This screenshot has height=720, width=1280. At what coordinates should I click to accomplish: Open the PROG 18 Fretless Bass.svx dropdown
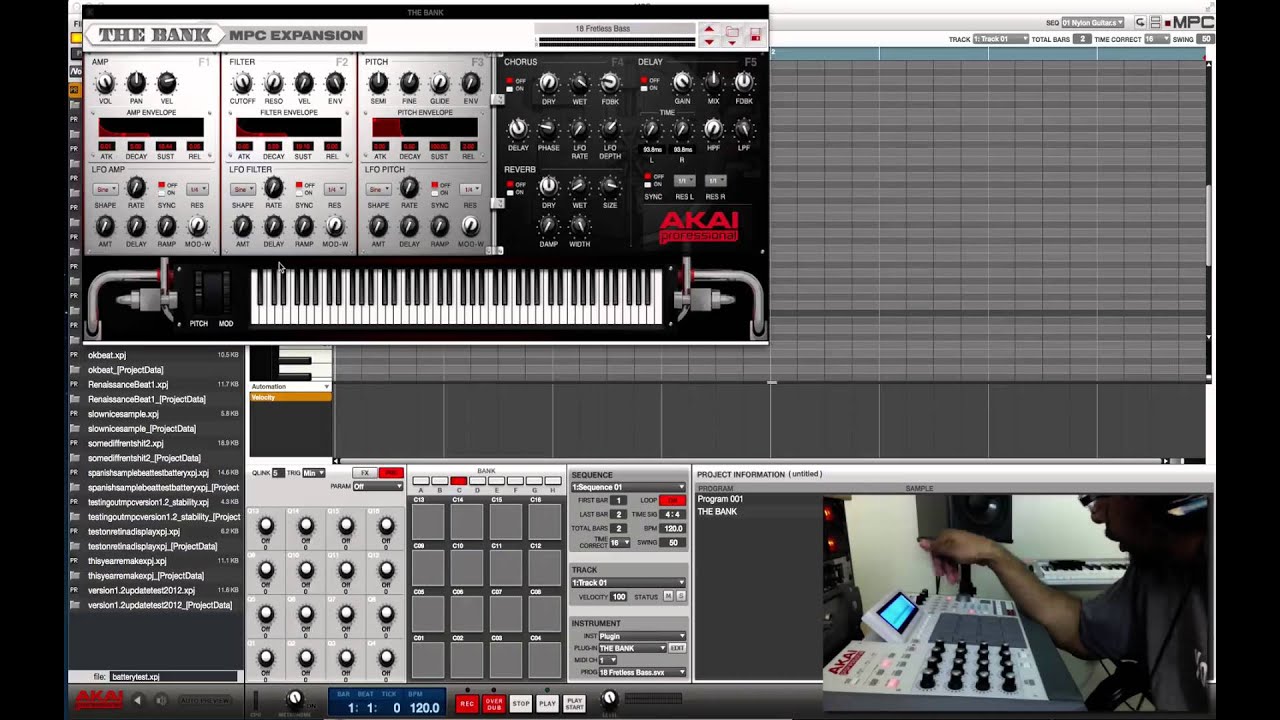642,672
